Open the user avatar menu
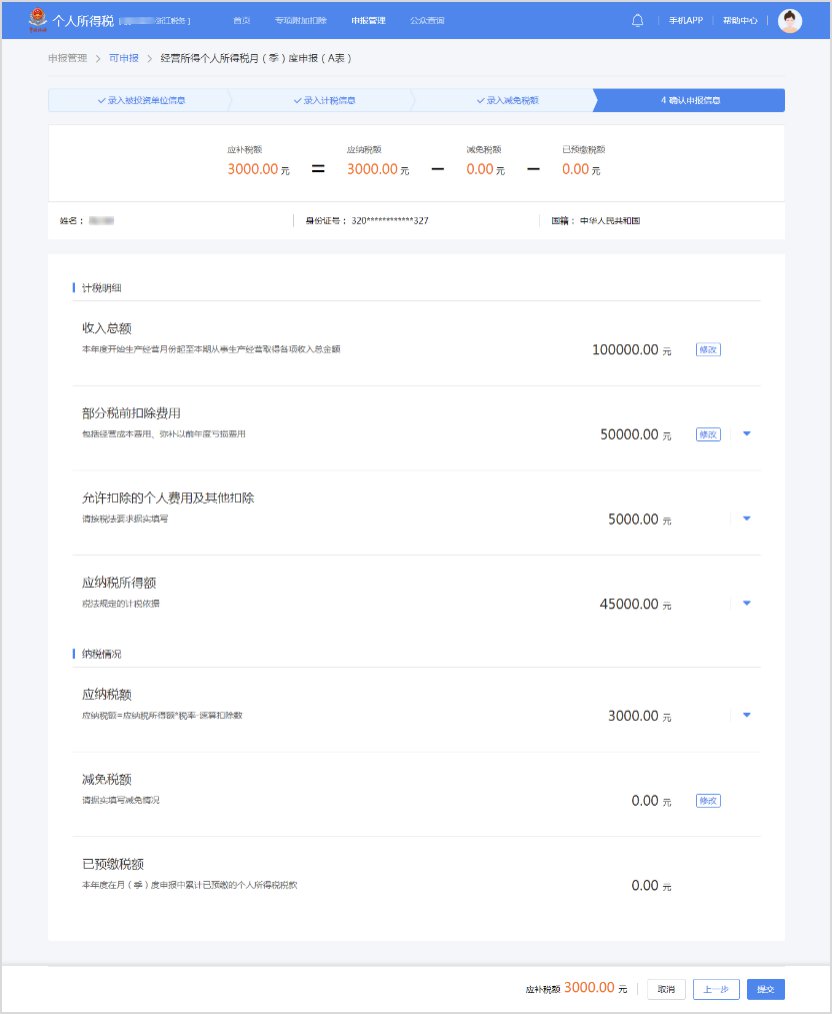Image resolution: width=832 pixels, height=1014 pixels. click(790, 20)
